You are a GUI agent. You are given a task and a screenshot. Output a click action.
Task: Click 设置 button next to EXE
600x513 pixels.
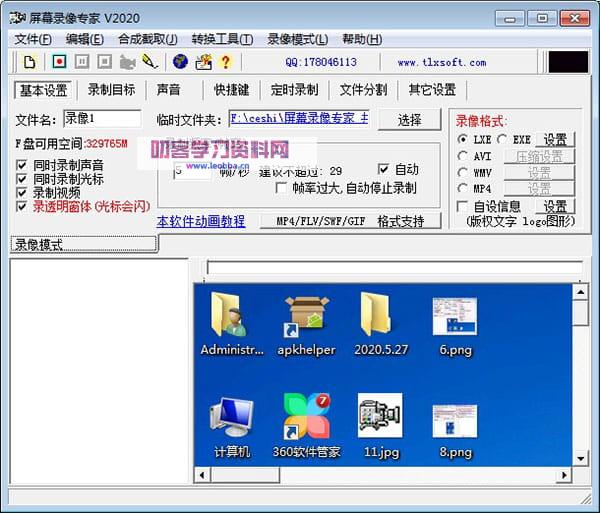tap(555, 140)
